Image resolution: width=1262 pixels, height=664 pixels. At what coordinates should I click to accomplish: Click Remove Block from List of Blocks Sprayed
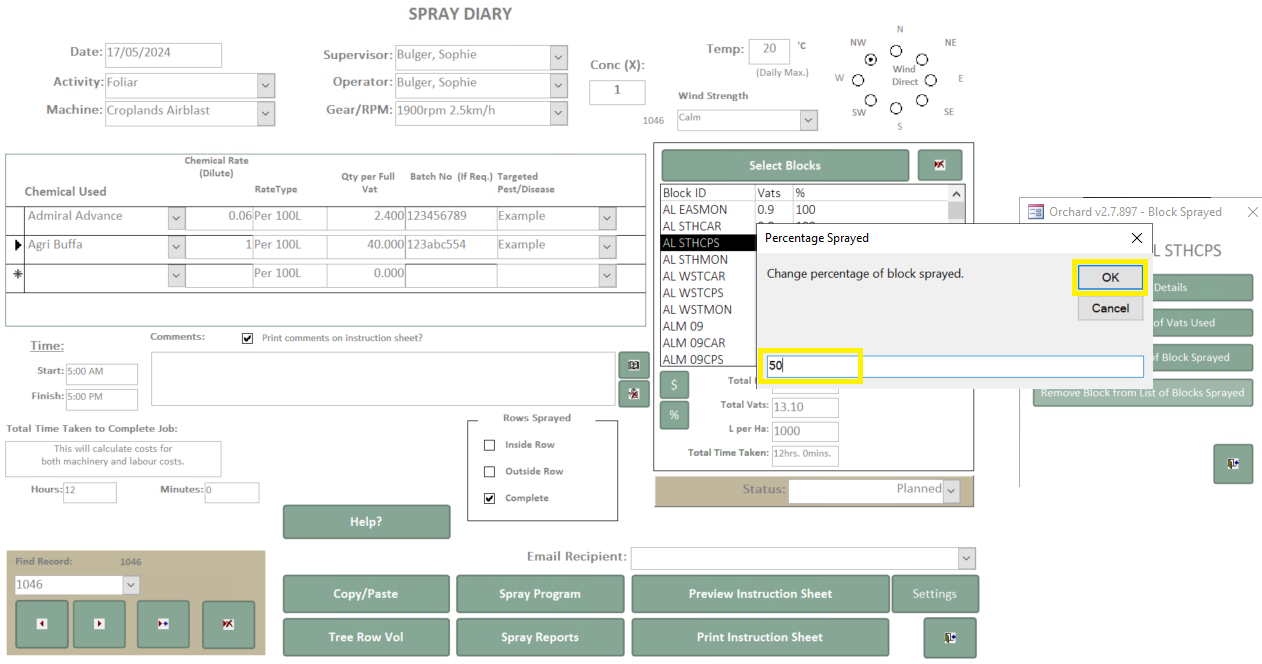click(1143, 392)
